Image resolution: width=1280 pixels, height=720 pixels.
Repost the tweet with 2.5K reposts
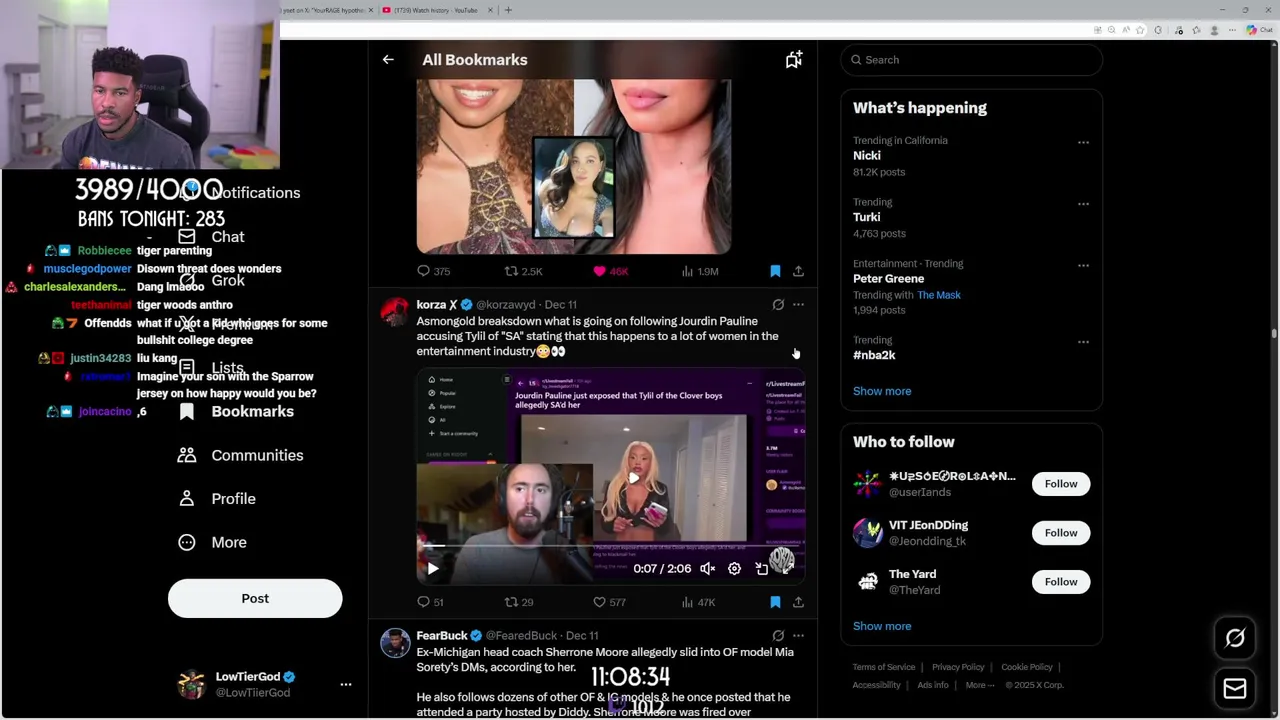(523, 271)
